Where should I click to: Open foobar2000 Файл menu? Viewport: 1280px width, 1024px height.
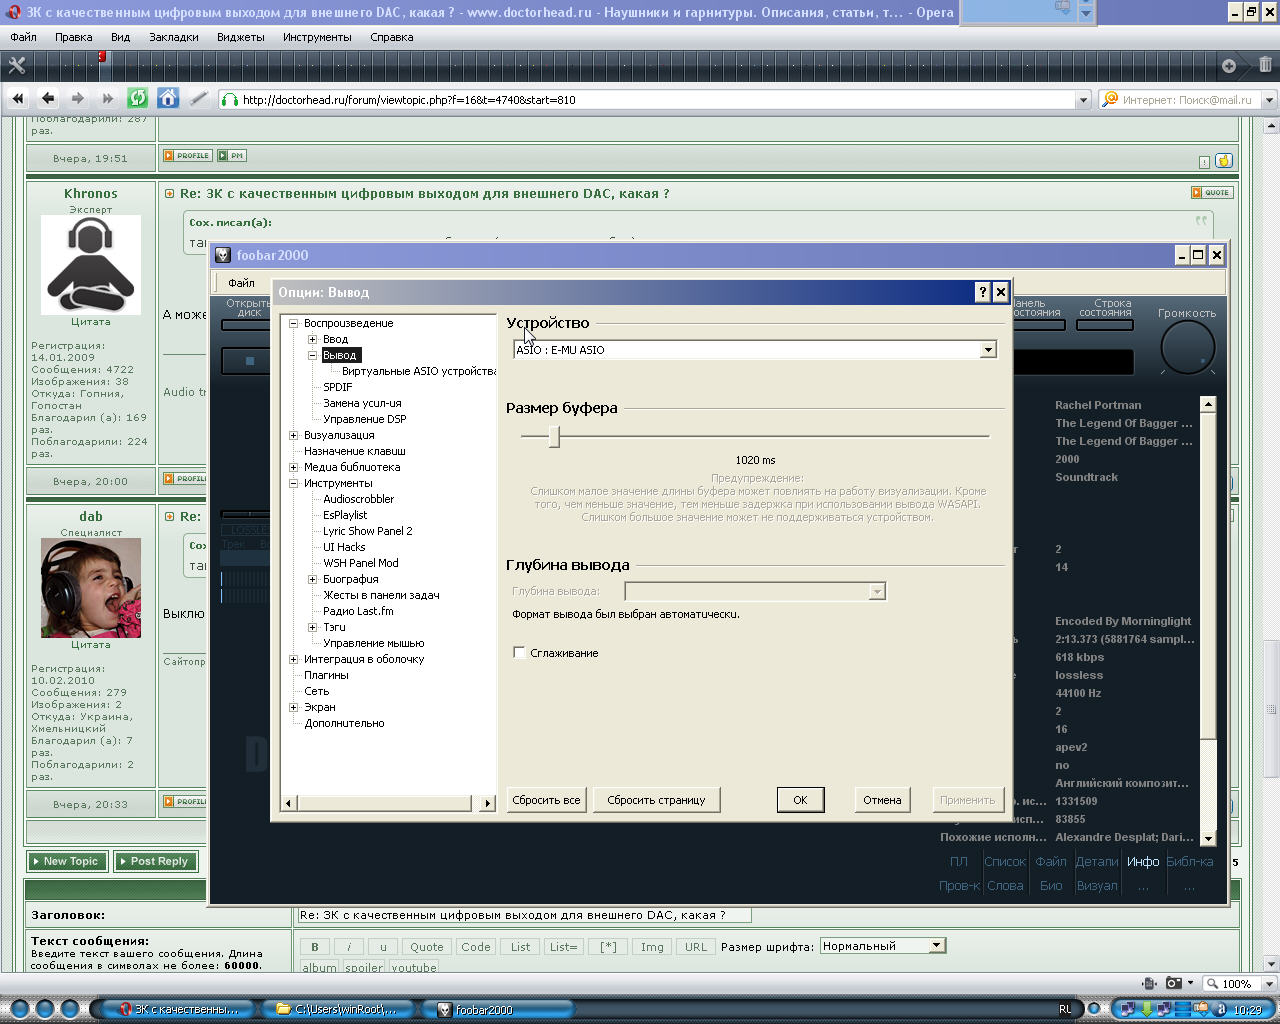click(x=241, y=283)
